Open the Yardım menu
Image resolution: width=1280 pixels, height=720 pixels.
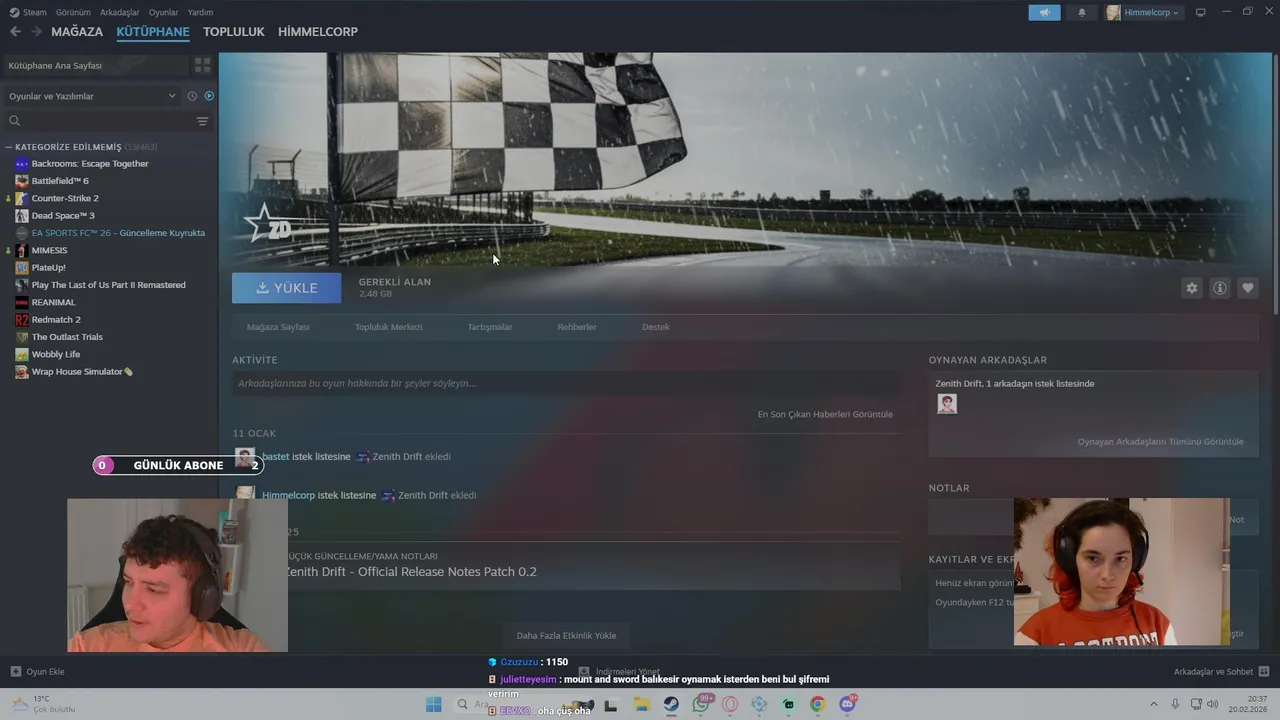pos(200,12)
